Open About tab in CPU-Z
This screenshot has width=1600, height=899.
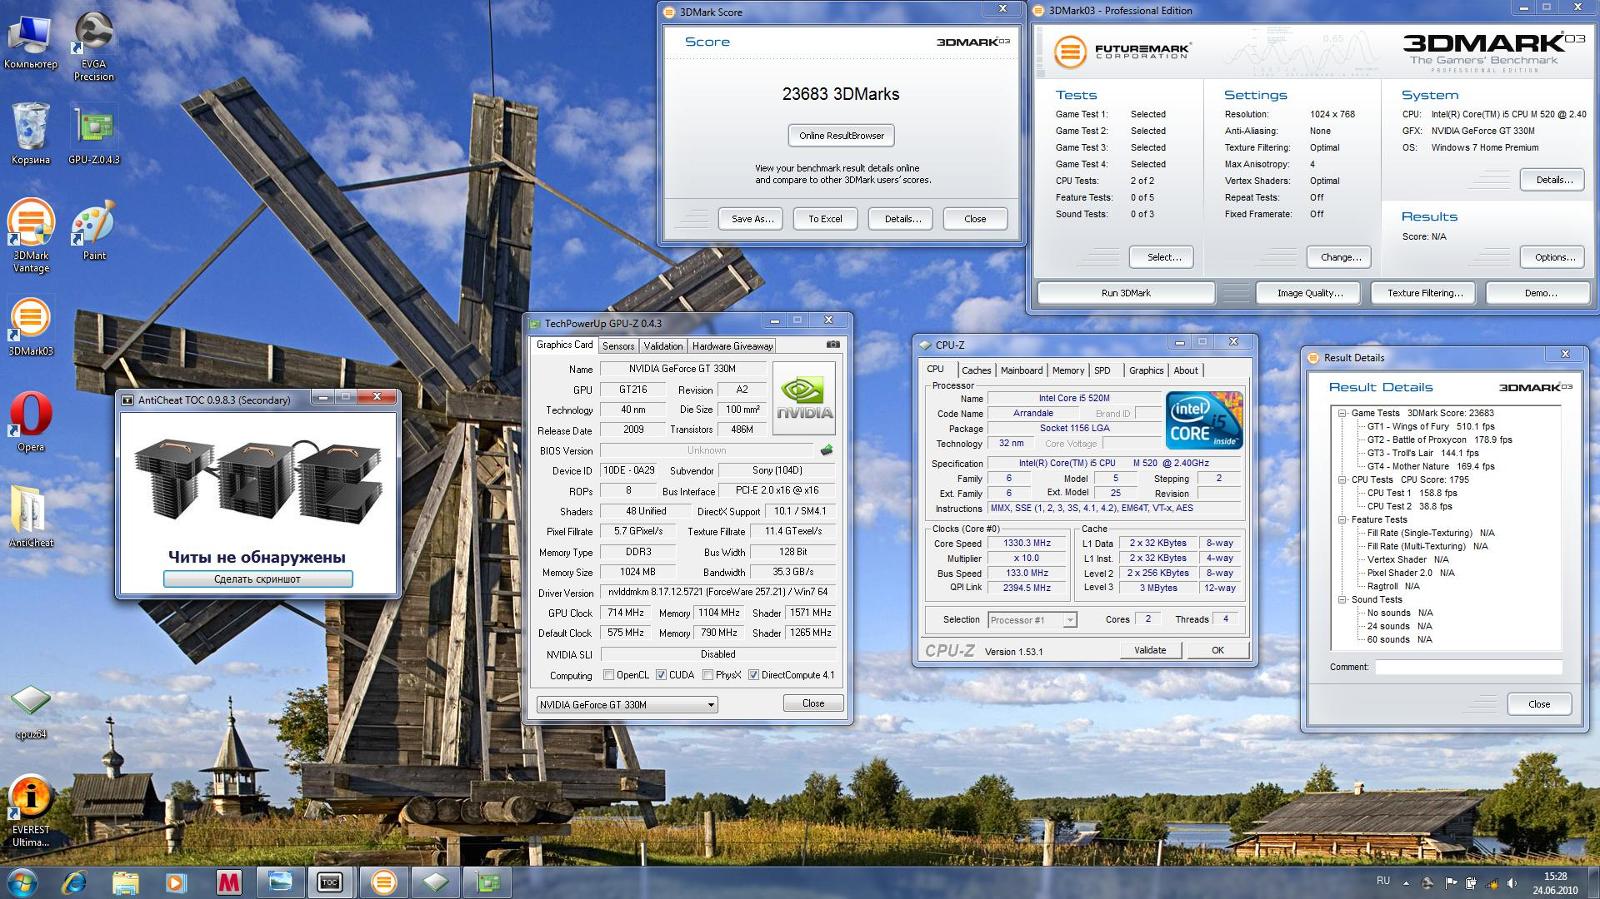1186,370
